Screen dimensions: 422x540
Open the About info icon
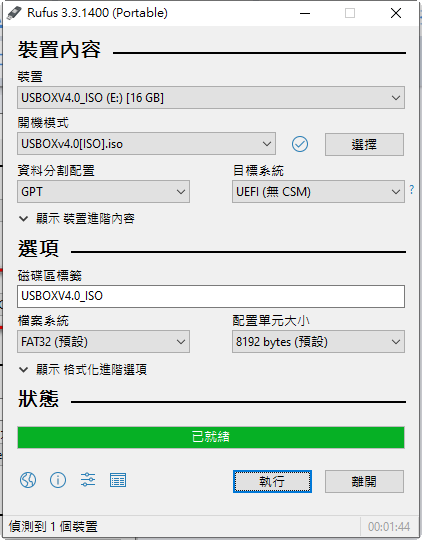point(58,480)
